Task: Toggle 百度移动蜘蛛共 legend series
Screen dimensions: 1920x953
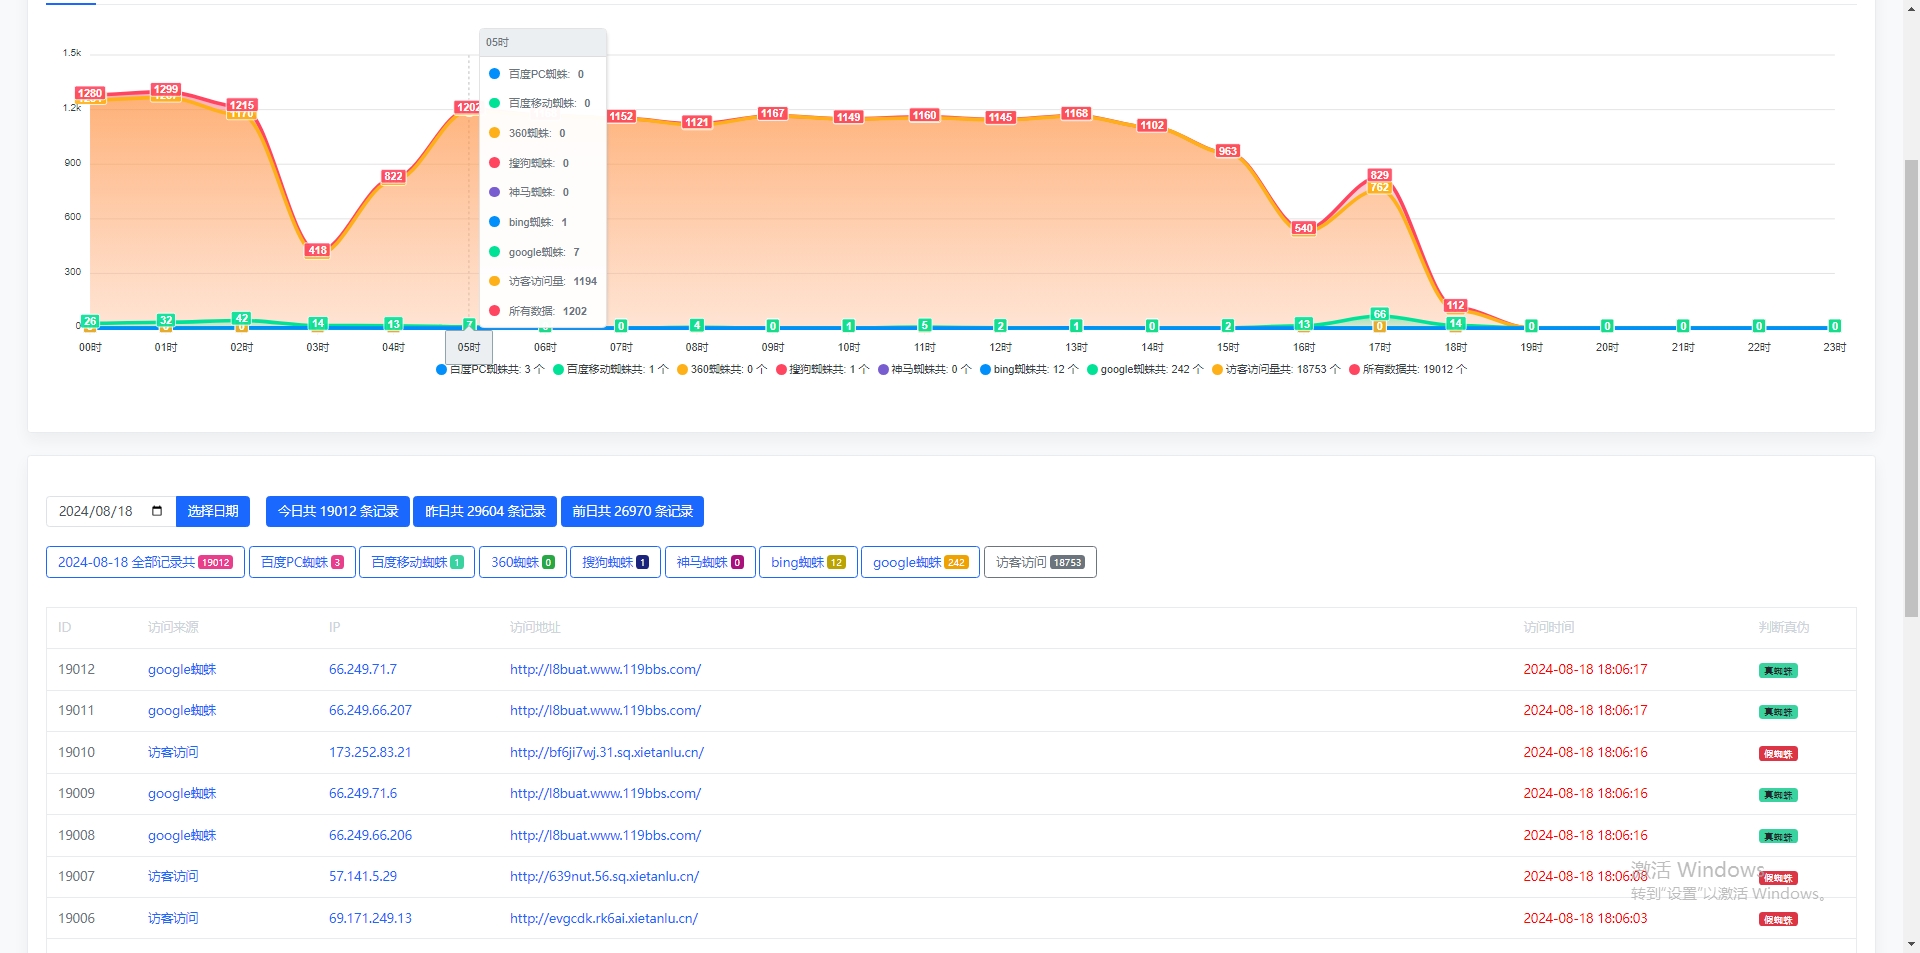Action: coord(610,370)
